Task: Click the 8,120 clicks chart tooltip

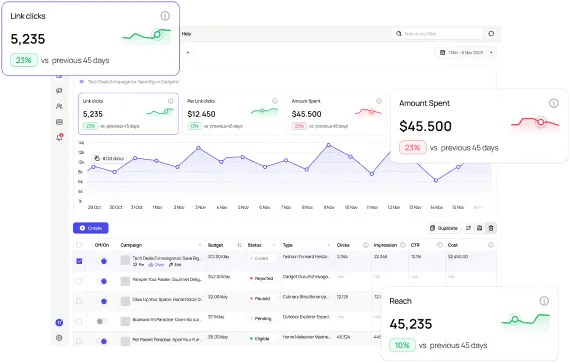Action: [109, 158]
